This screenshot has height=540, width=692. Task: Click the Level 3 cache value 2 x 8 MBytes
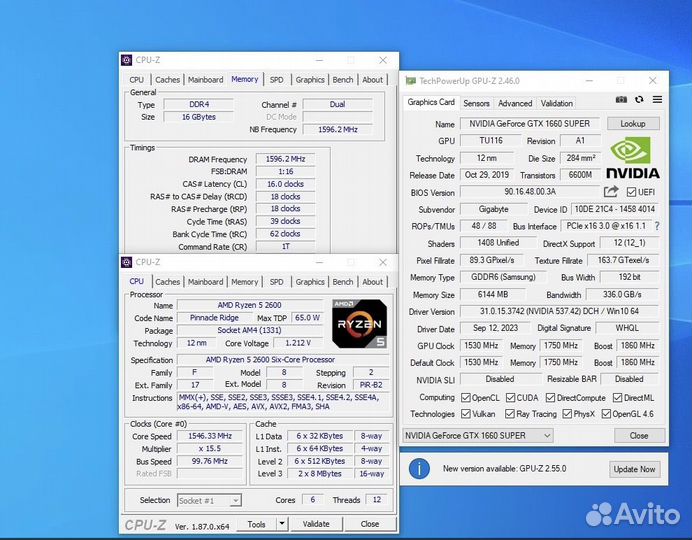[320, 473]
